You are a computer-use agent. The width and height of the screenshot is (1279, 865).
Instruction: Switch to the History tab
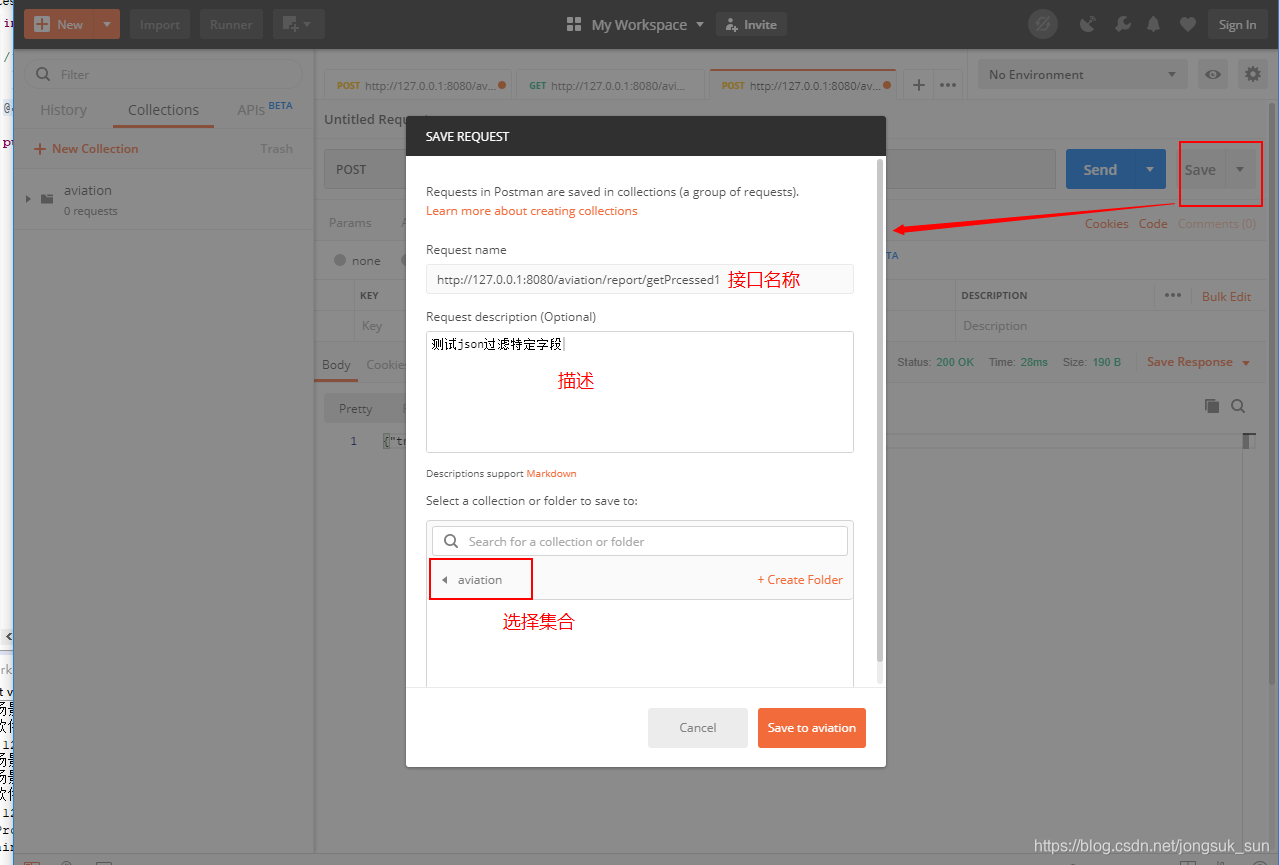pyautogui.click(x=63, y=110)
